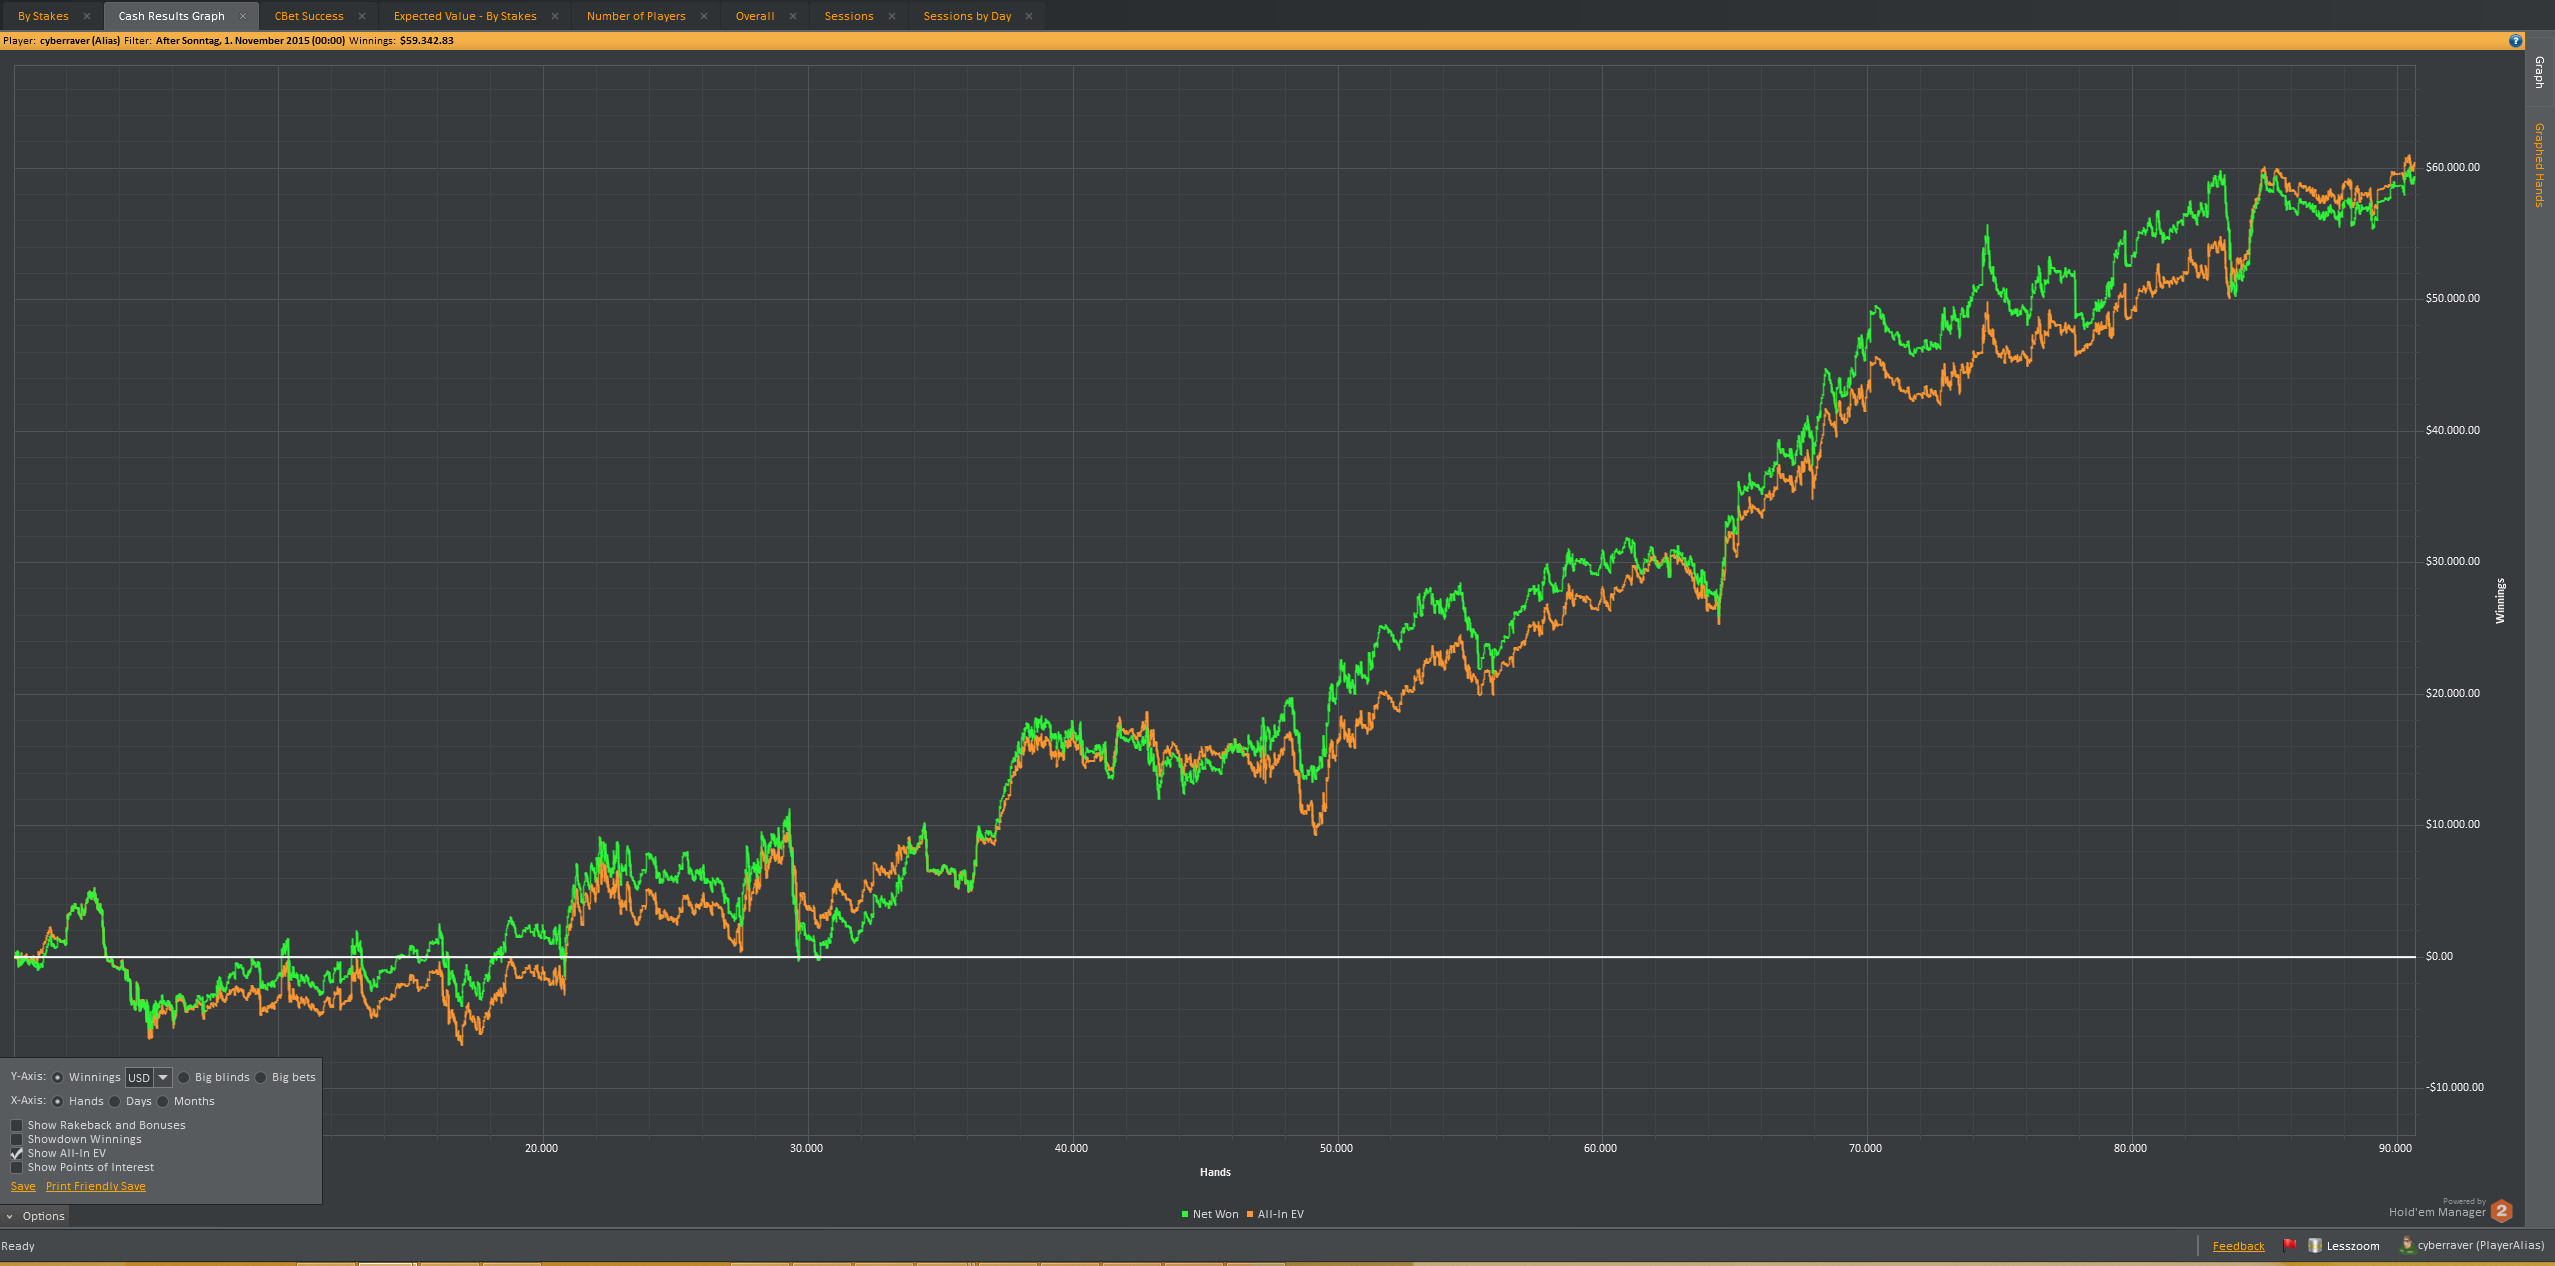2555x1266 pixels.
Task: Click the Winnings total $59.342.83
Action: (x=427, y=41)
